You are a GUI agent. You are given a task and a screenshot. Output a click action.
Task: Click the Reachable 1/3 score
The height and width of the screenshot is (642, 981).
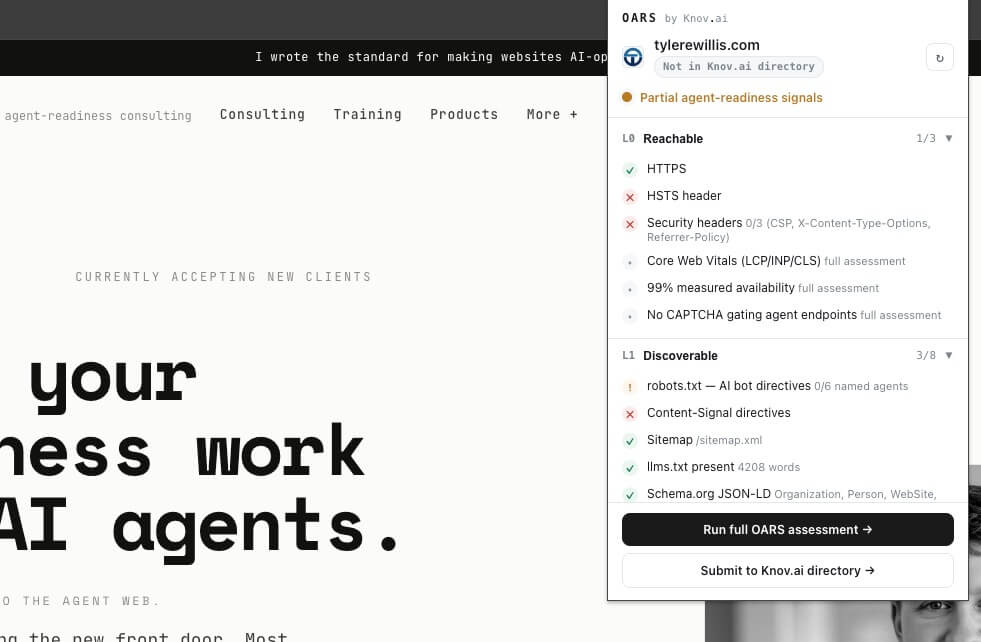coord(926,138)
